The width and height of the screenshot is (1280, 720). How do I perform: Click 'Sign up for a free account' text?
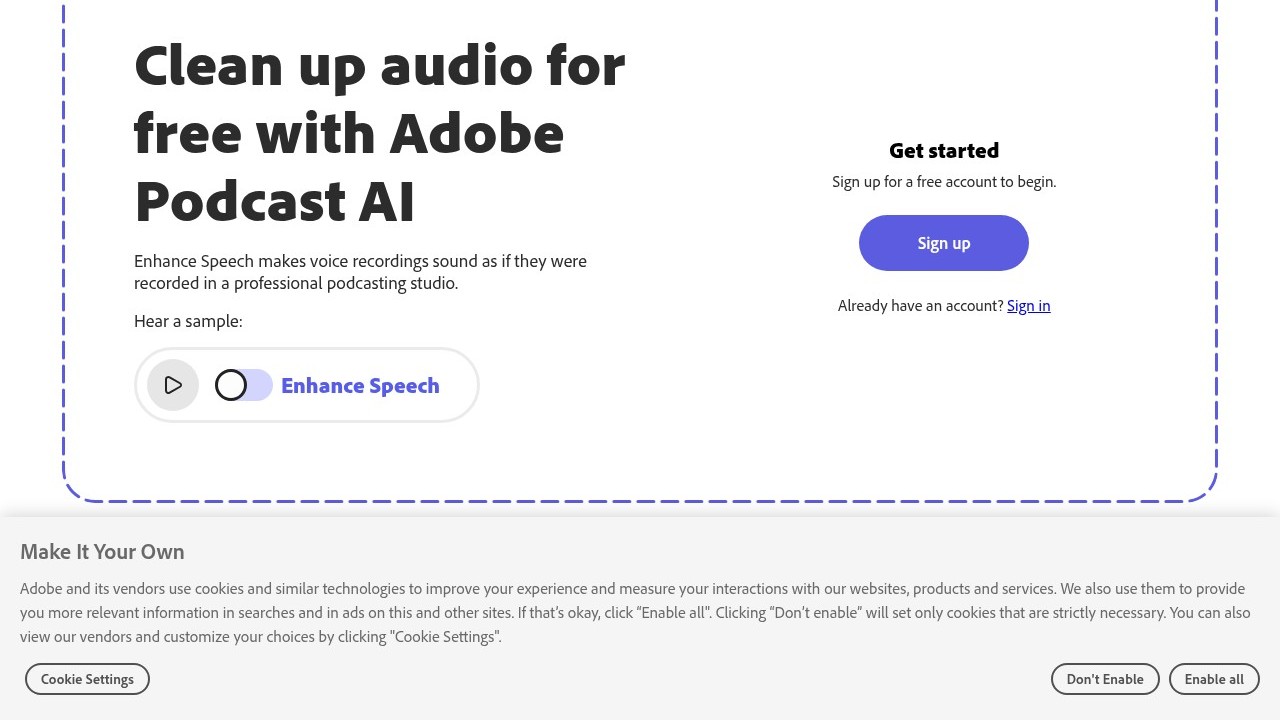point(943,182)
